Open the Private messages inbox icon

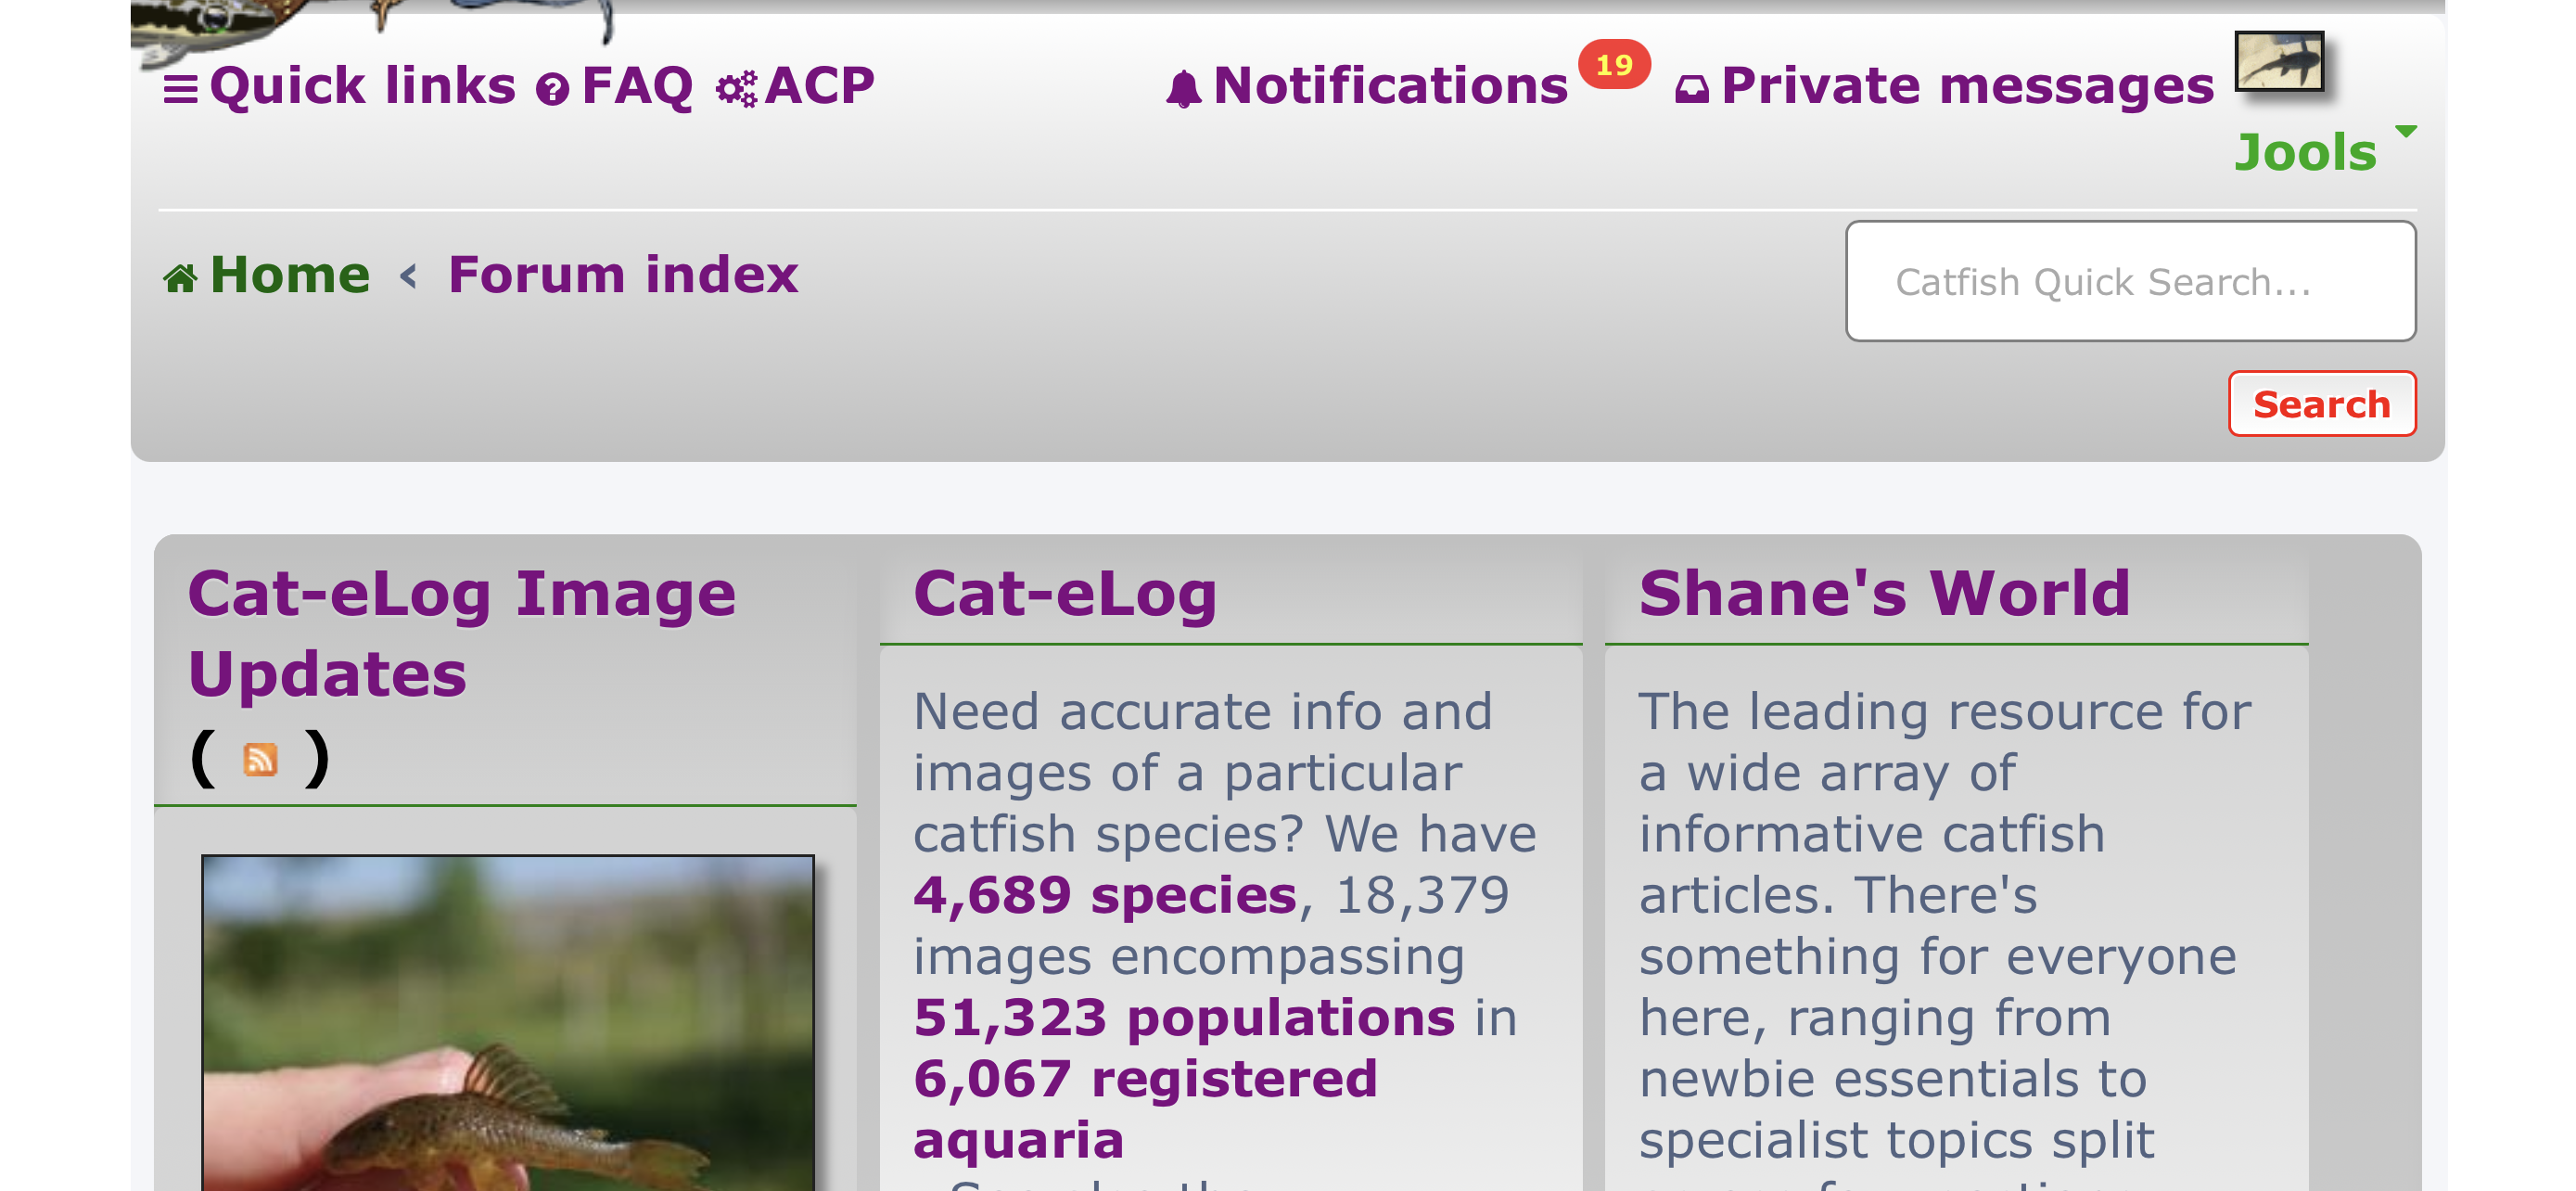(x=1692, y=90)
